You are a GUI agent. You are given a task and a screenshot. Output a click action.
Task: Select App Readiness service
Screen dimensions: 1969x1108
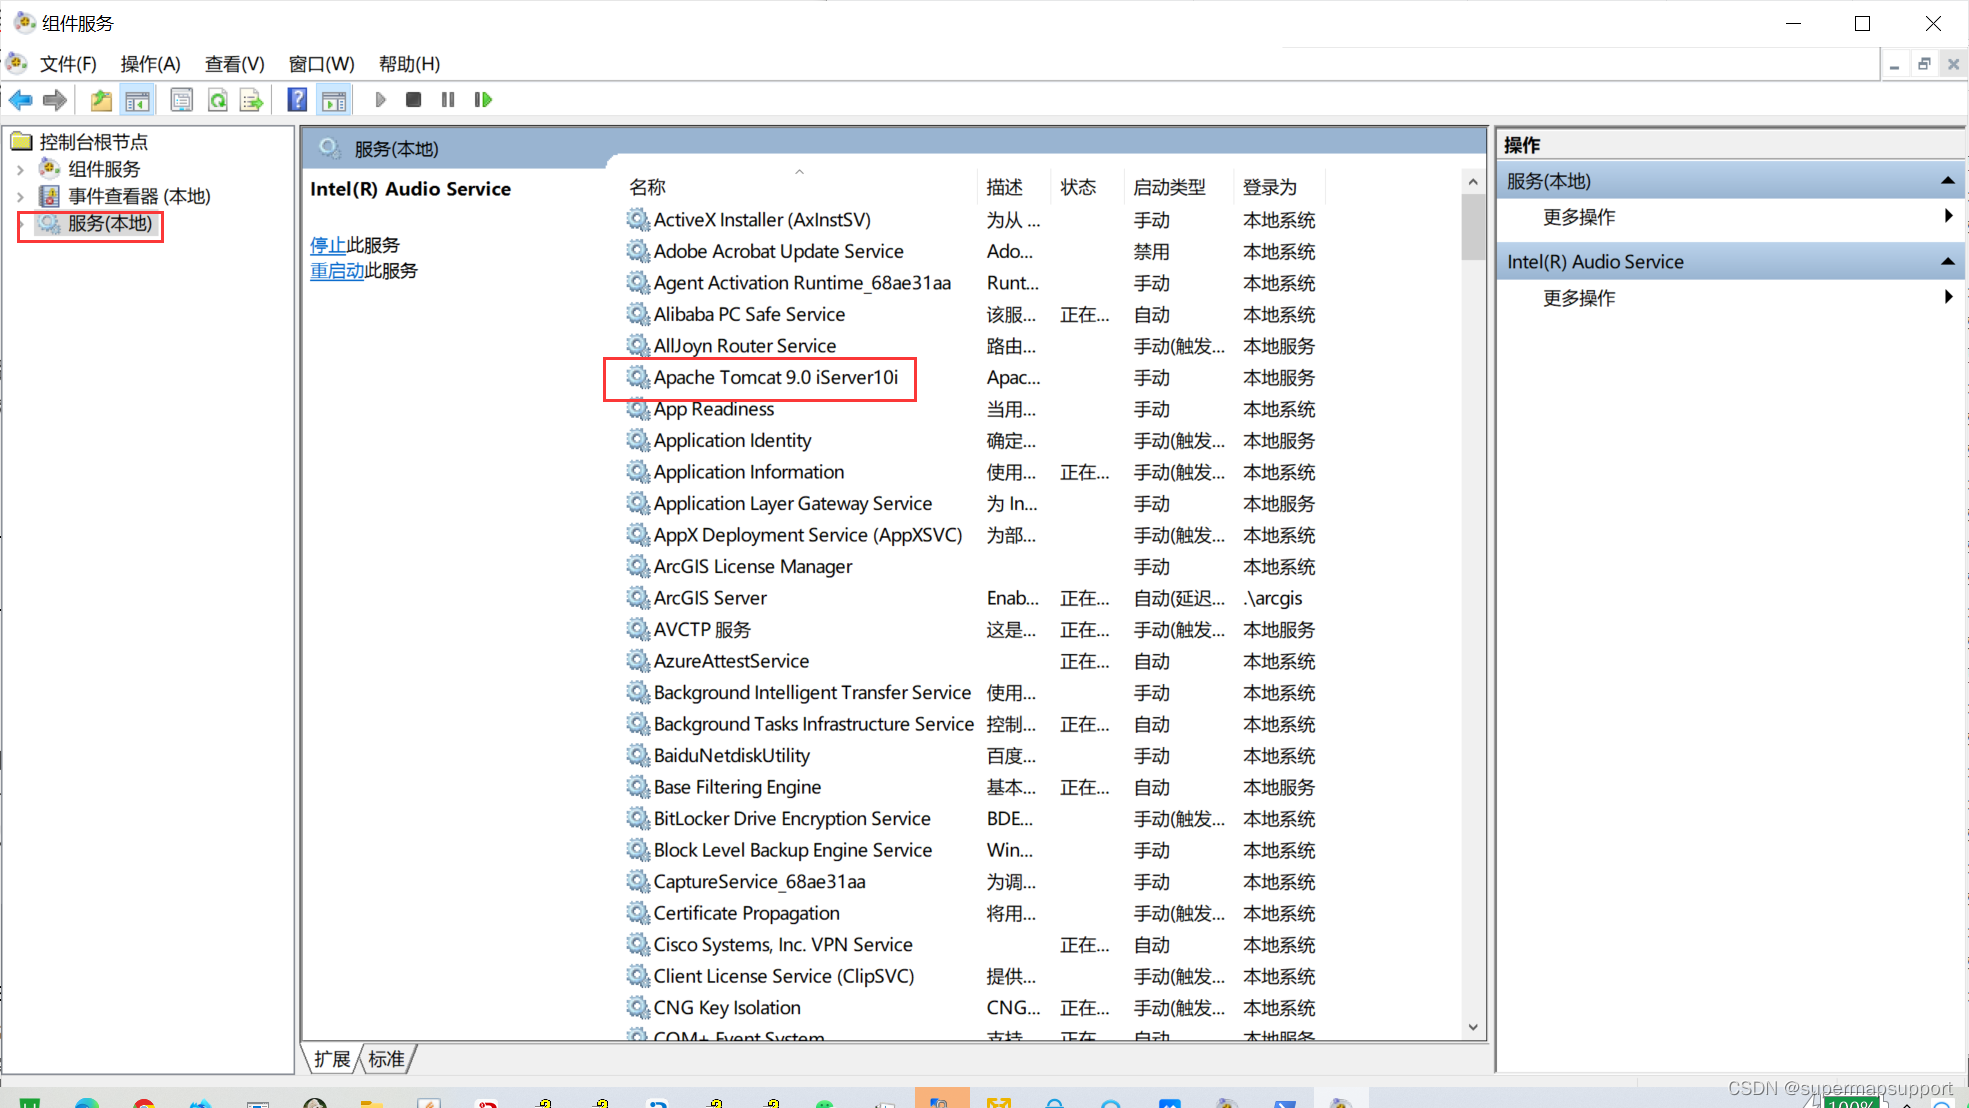tap(714, 409)
